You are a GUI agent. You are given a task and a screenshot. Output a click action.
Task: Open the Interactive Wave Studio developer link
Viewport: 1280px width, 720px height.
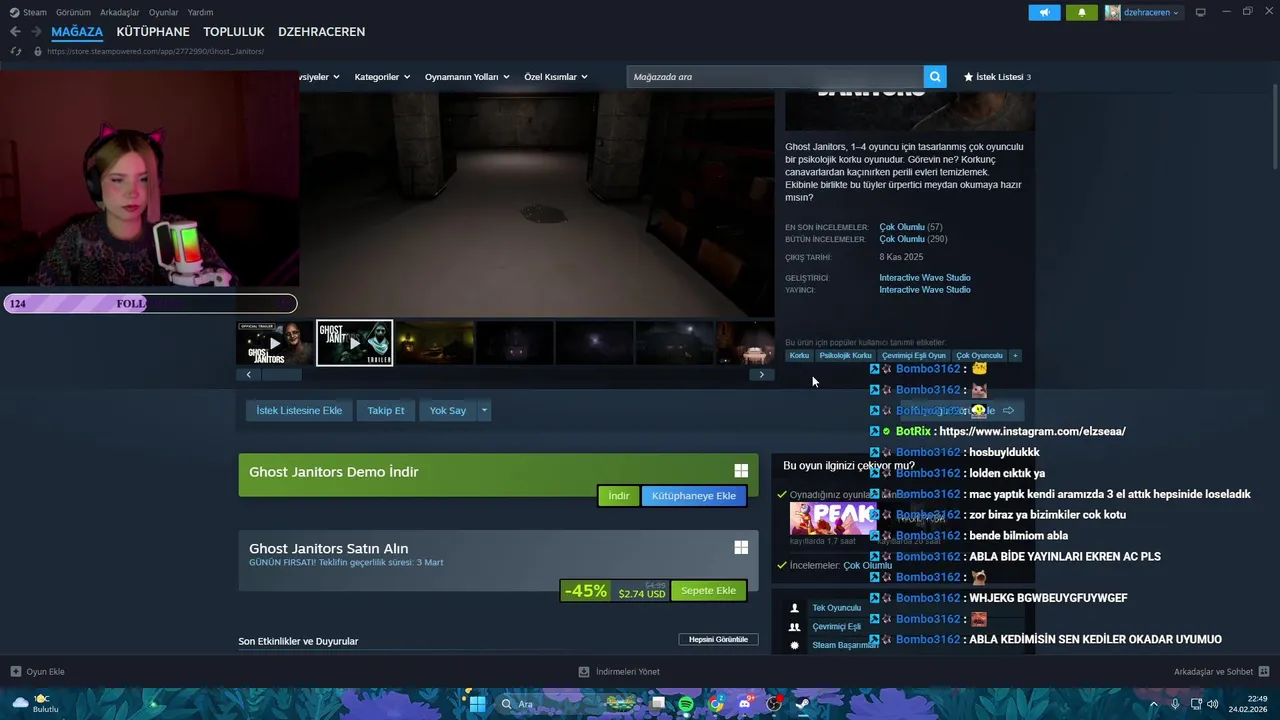(x=925, y=278)
